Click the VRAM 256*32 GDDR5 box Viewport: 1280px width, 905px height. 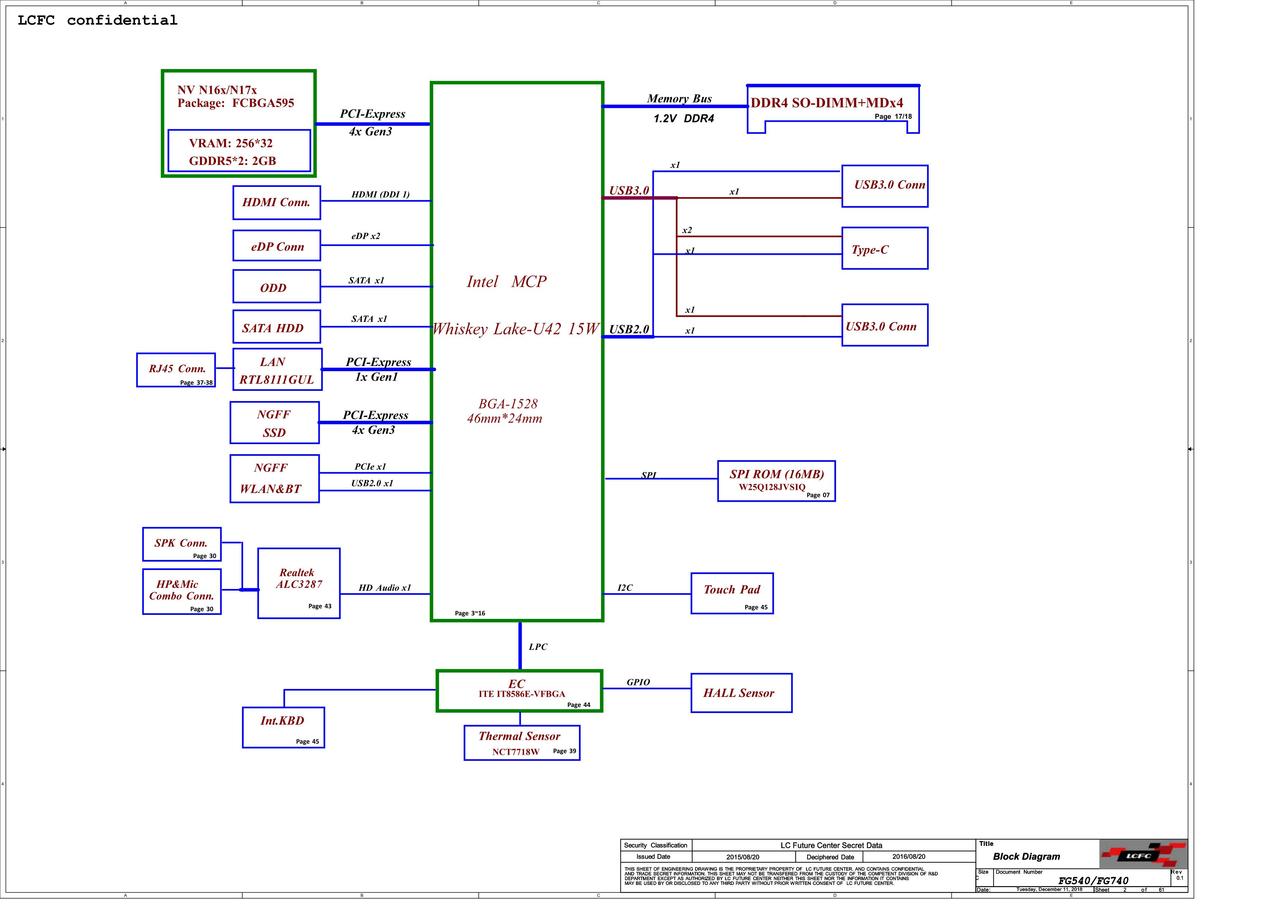coord(239,151)
